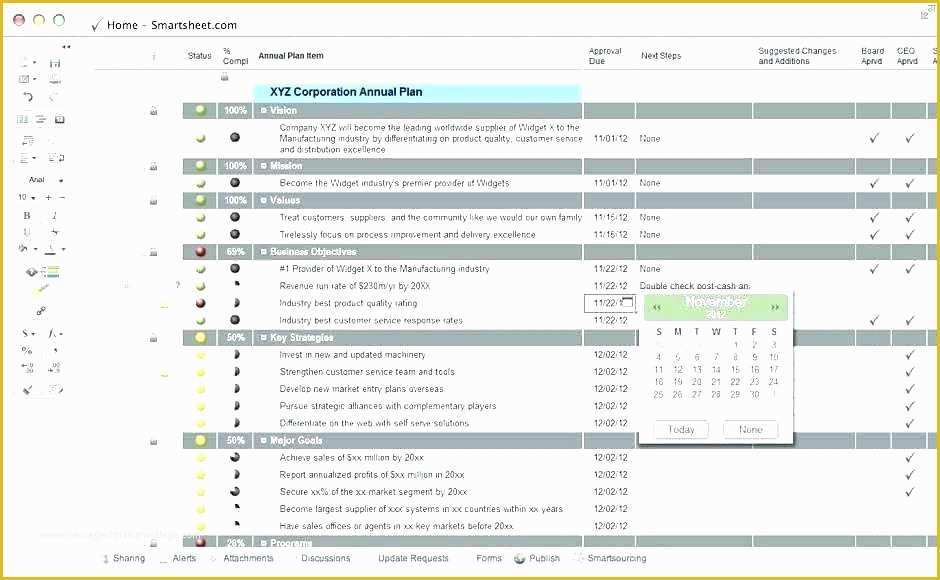940x580 pixels.
Task: Click calendar picker icon in Approval Due cell
Action: coord(627,302)
